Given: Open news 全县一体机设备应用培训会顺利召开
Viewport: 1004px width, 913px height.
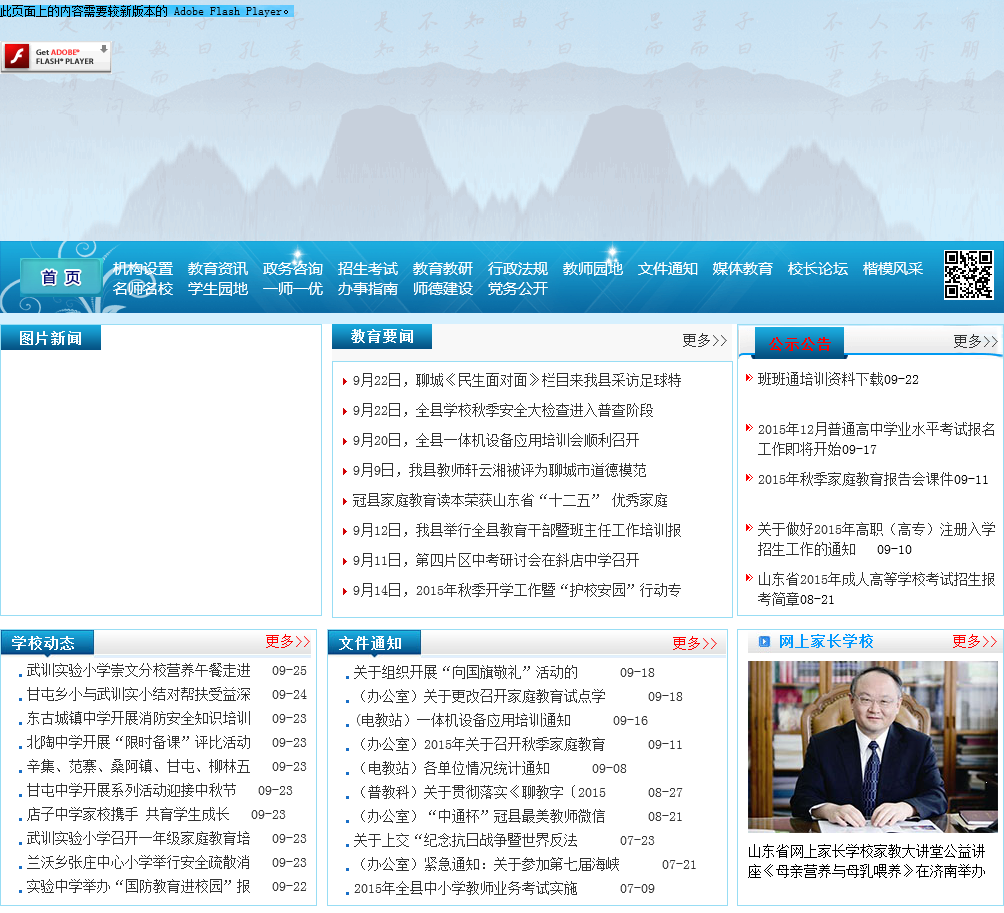Looking at the screenshot, I should 496,440.
